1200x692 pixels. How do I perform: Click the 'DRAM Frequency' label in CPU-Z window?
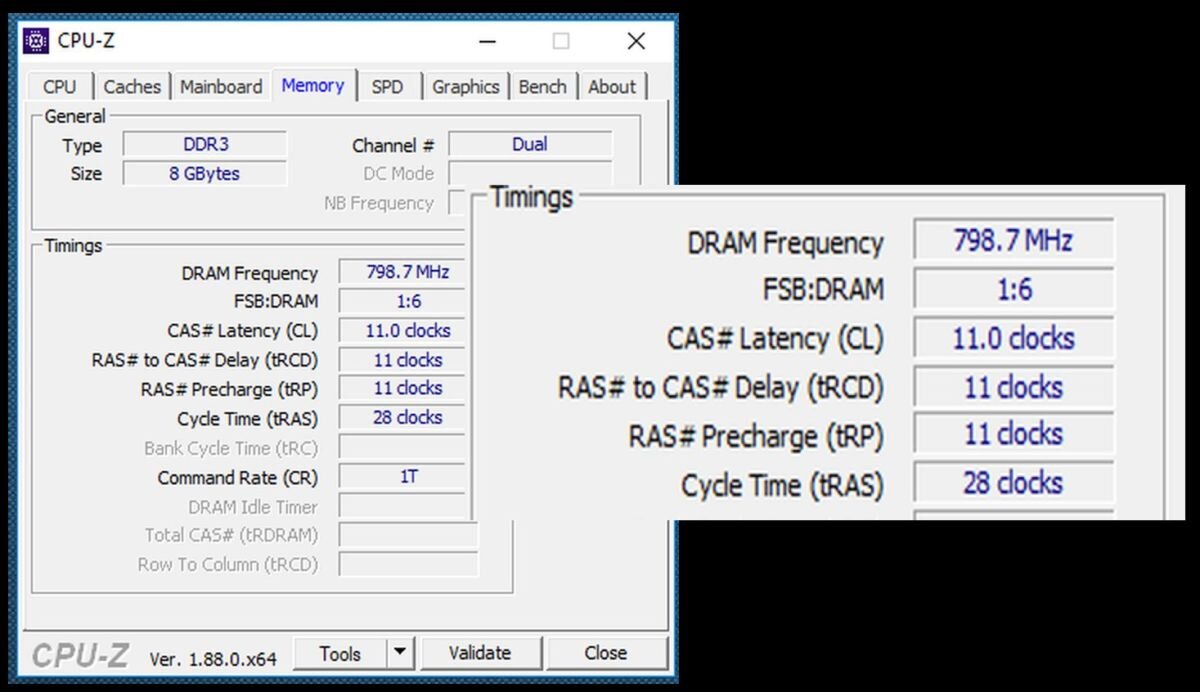(x=249, y=273)
